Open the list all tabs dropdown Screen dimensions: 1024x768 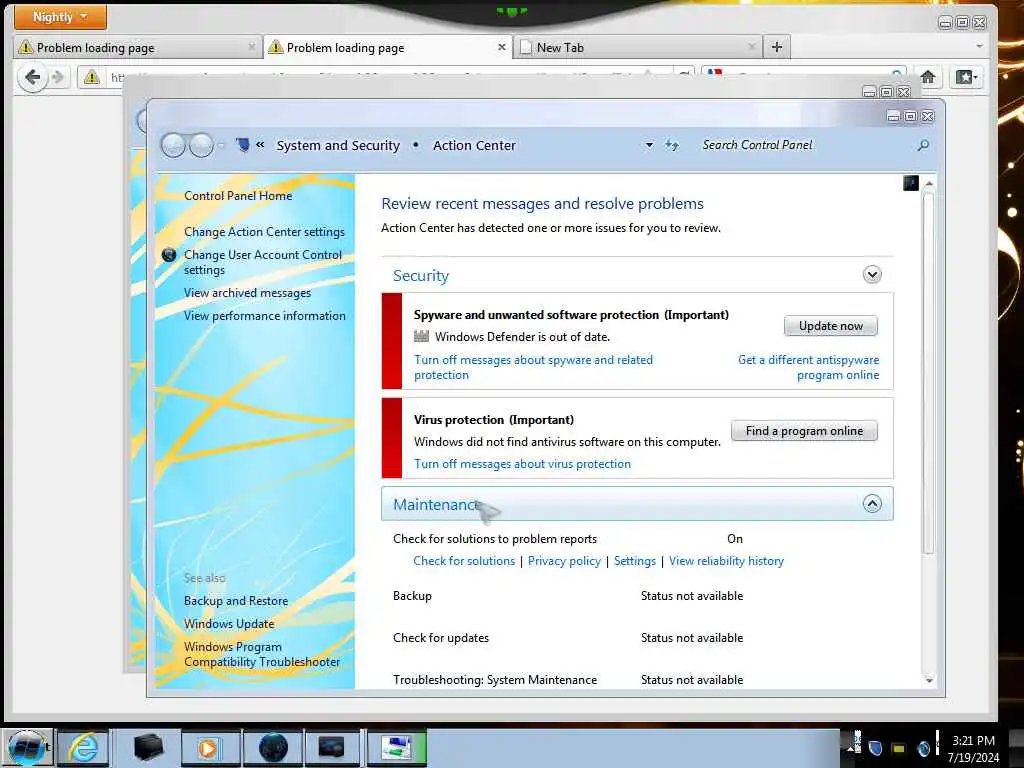979,46
